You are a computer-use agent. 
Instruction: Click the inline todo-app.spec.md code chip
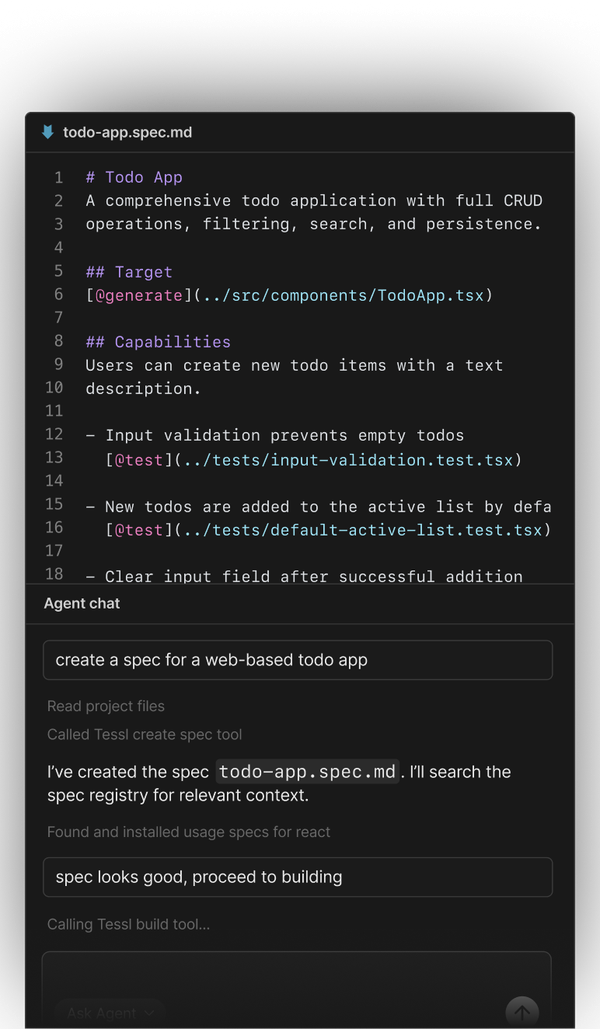(x=306, y=771)
